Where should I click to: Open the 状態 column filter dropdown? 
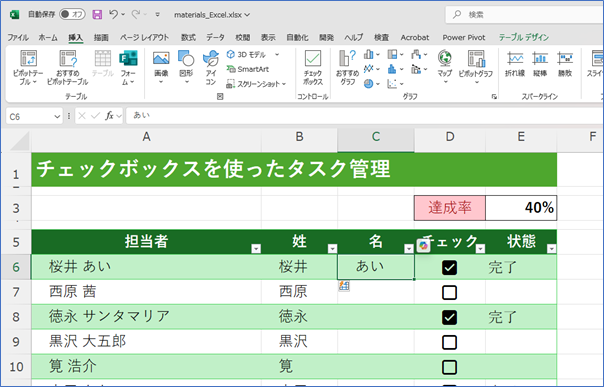[x=552, y=249]
